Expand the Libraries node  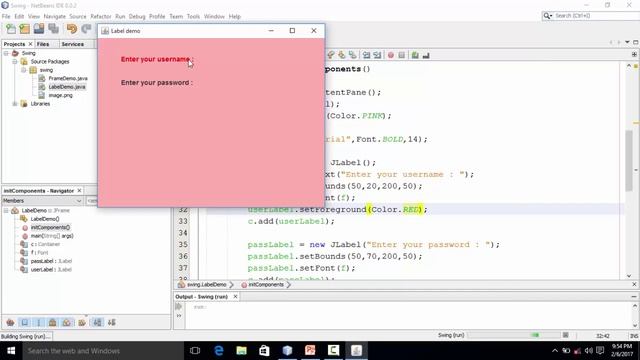(x=15, y=104)
